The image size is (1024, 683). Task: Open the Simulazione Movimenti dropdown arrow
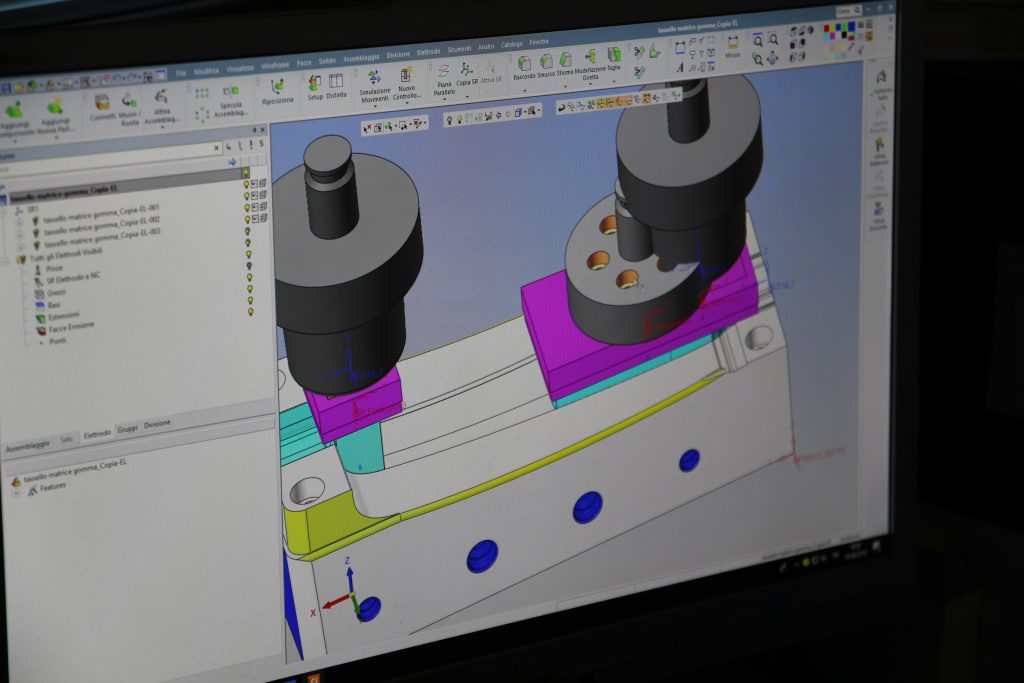point(375,106)
